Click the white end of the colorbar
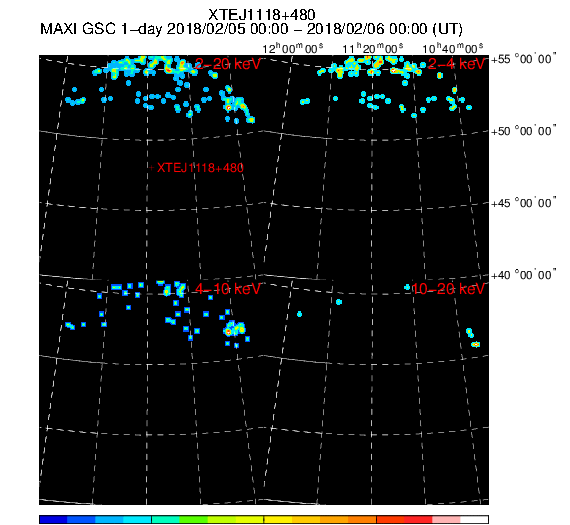The width and height of the screenshot is (570, 525). 474,519
